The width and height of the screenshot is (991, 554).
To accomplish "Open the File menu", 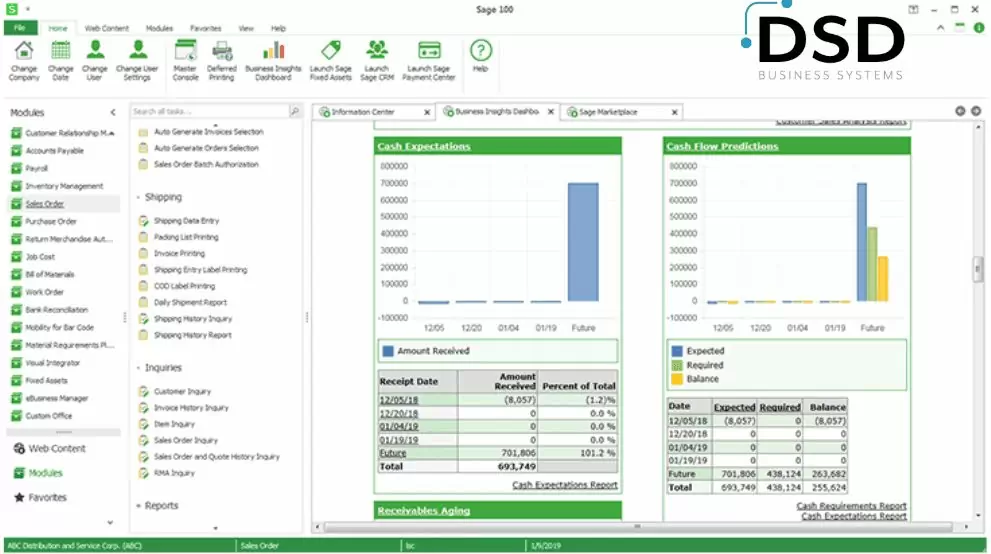I will point(20,28).
